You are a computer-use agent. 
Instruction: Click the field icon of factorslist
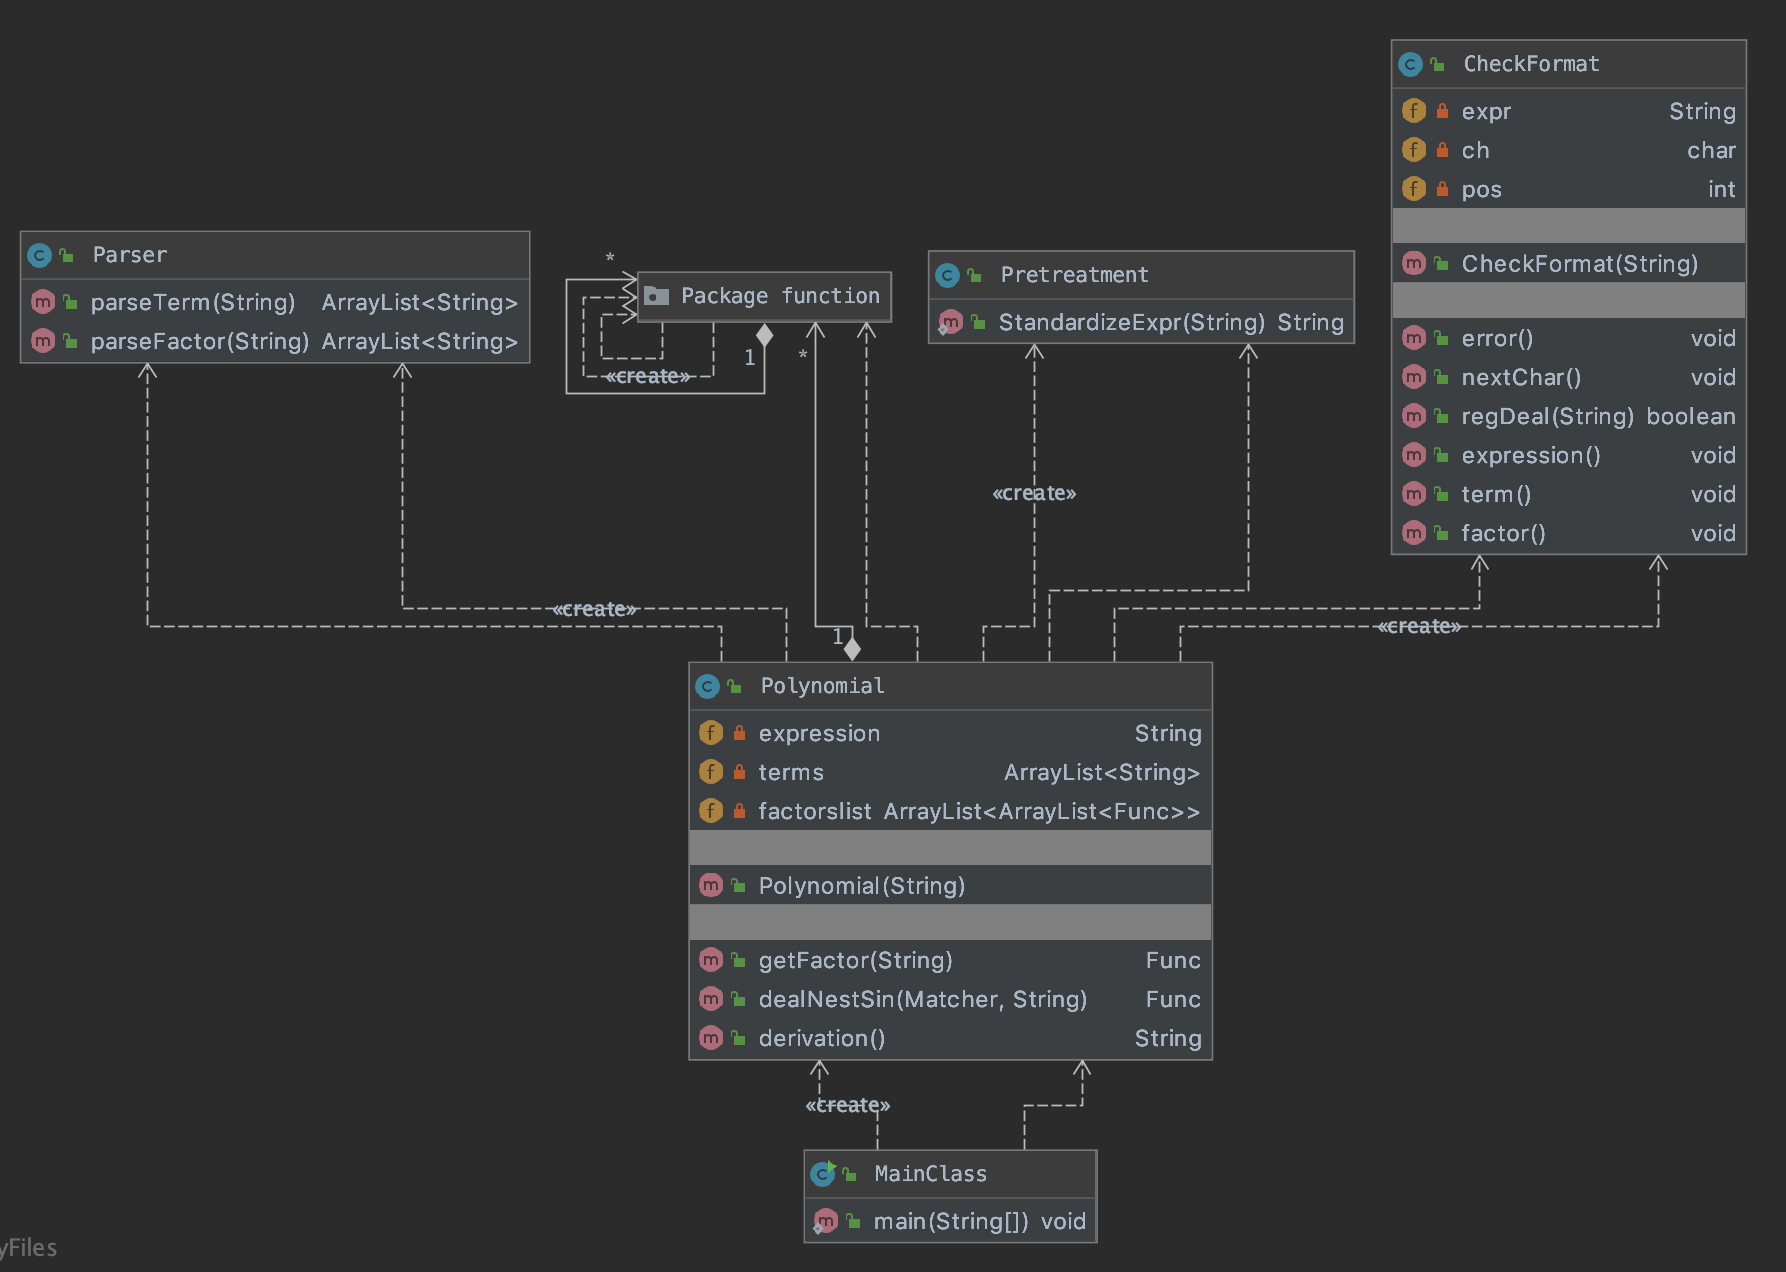click(x=710, y=811)
